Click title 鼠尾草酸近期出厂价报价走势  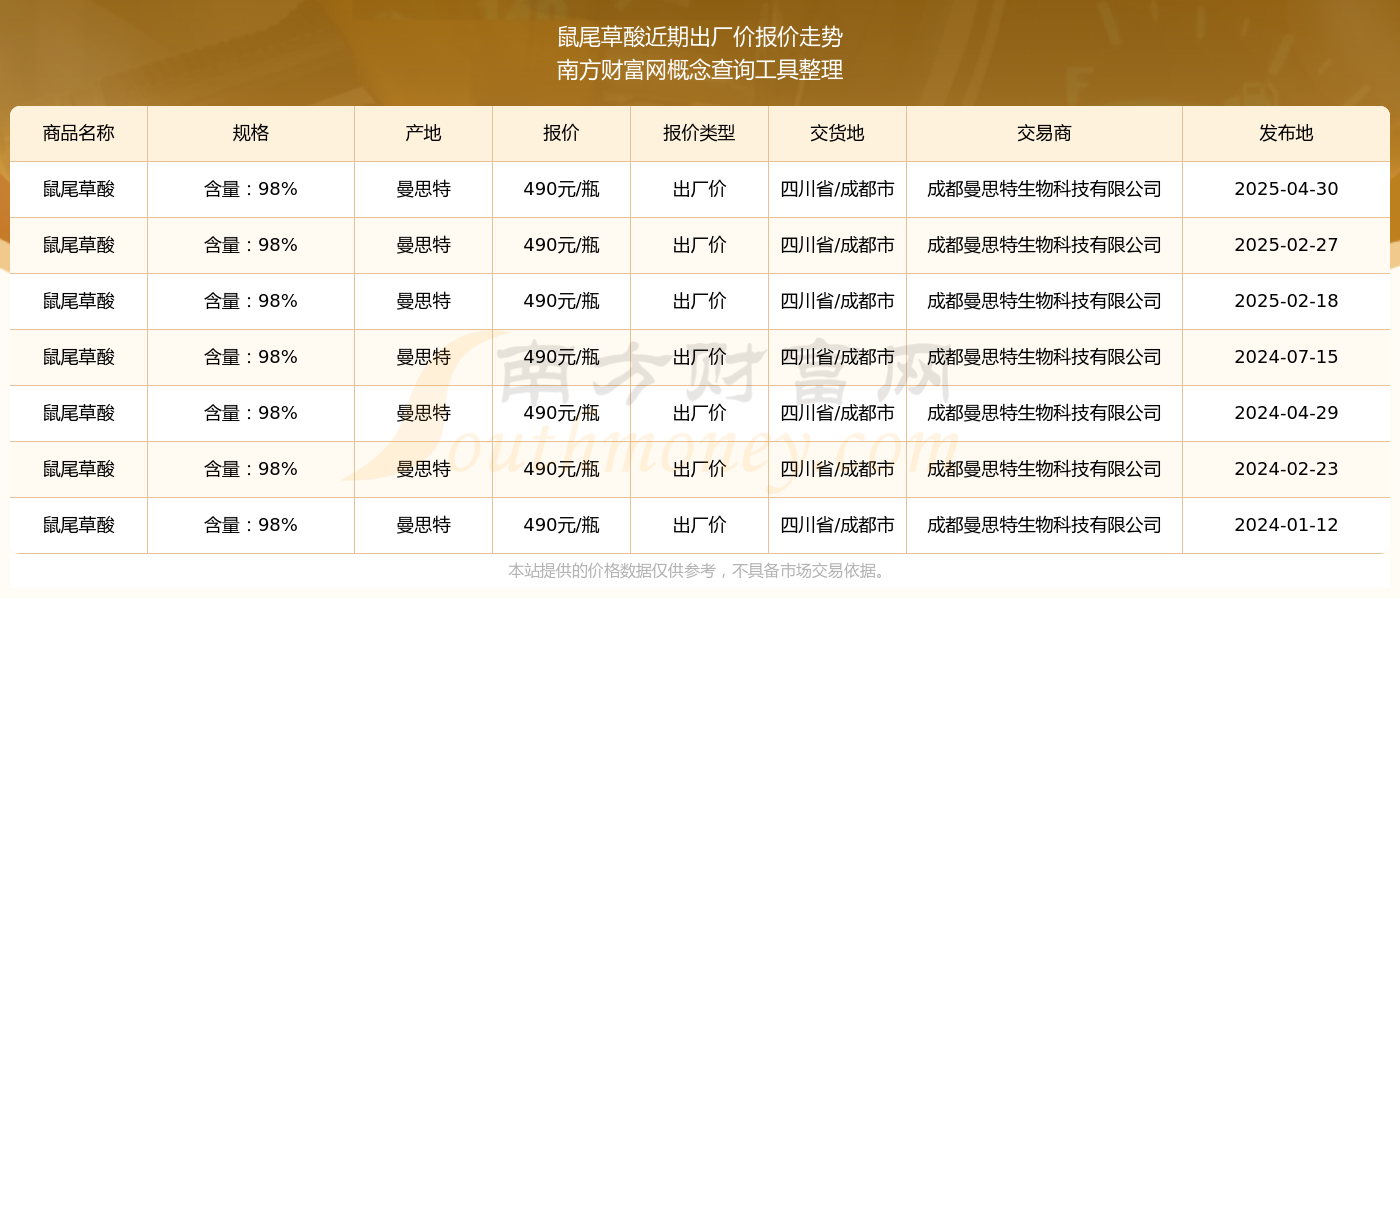700,37
